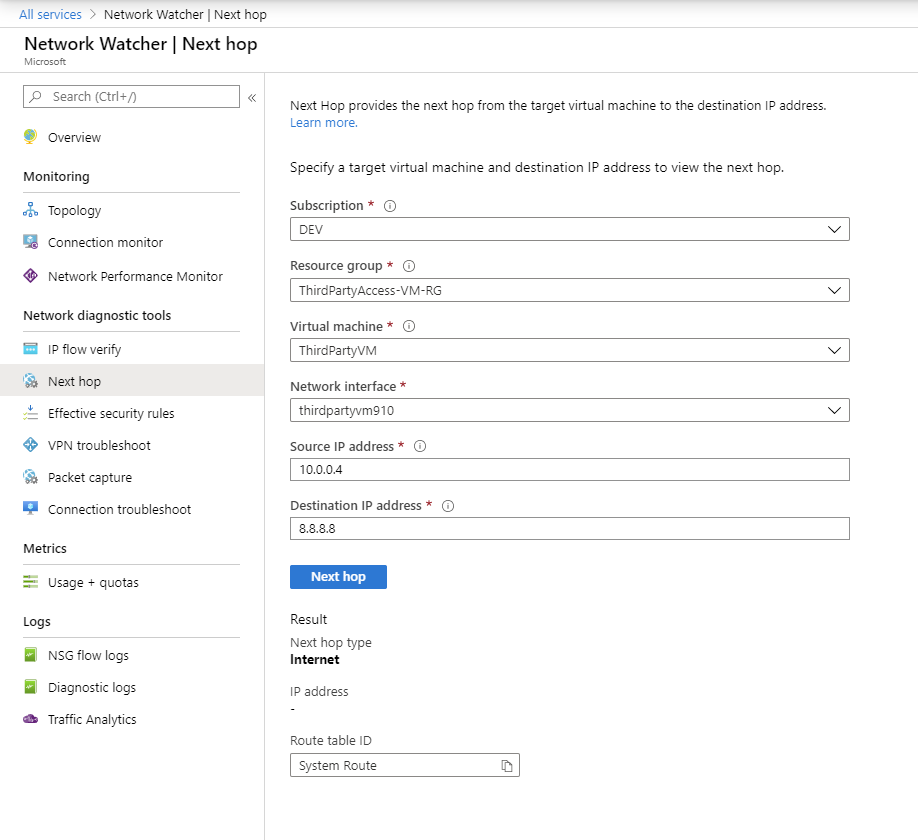Open VPN troubleshoot
This screenshot has width=918, height=840.
point(132,445)
